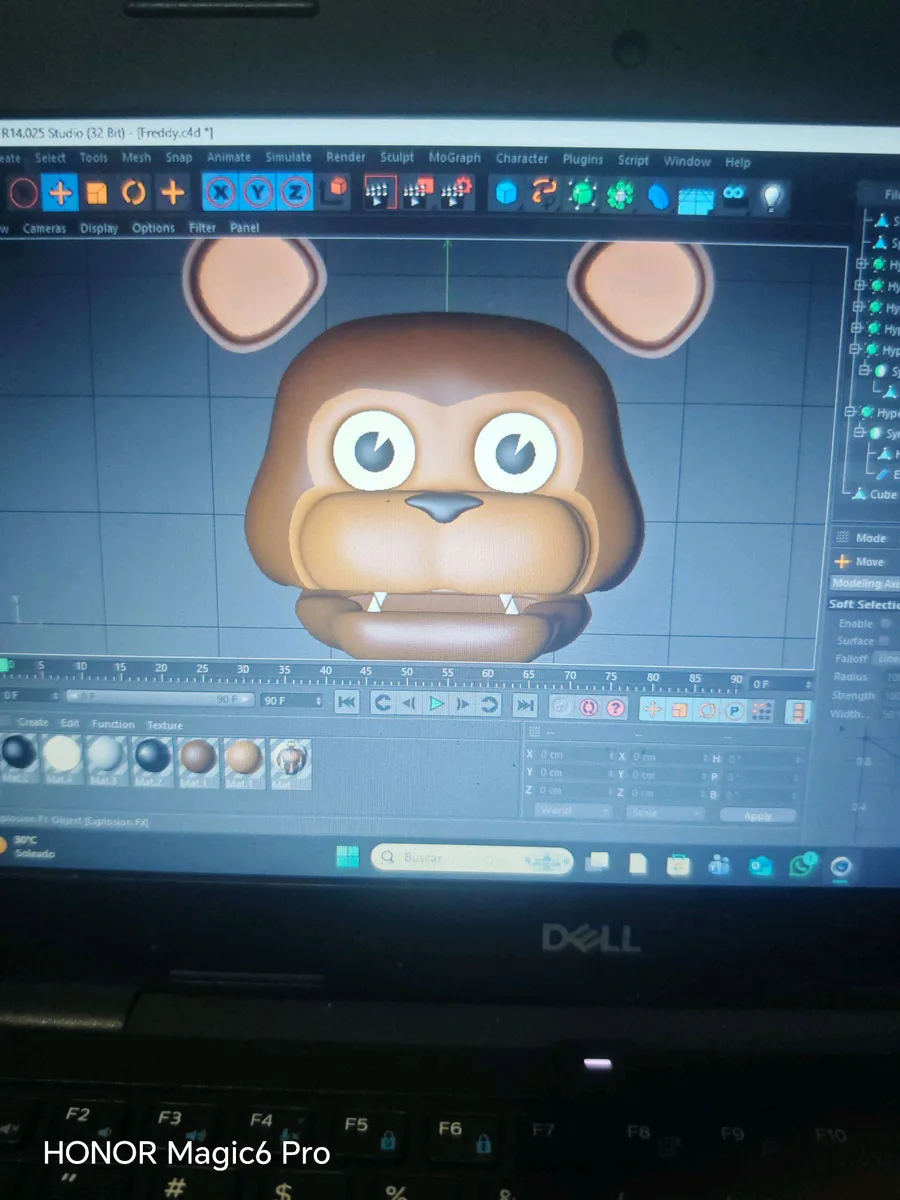Add a Cube primitive object
Image resolution: width=900 pixels, height=1200 pixels.
[x=507, y=194]
